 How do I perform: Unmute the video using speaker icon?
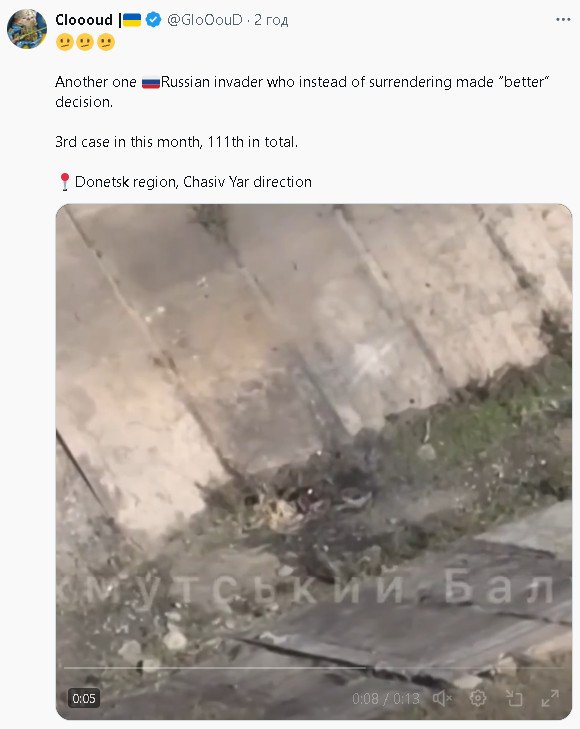click(x=442, y=698)
